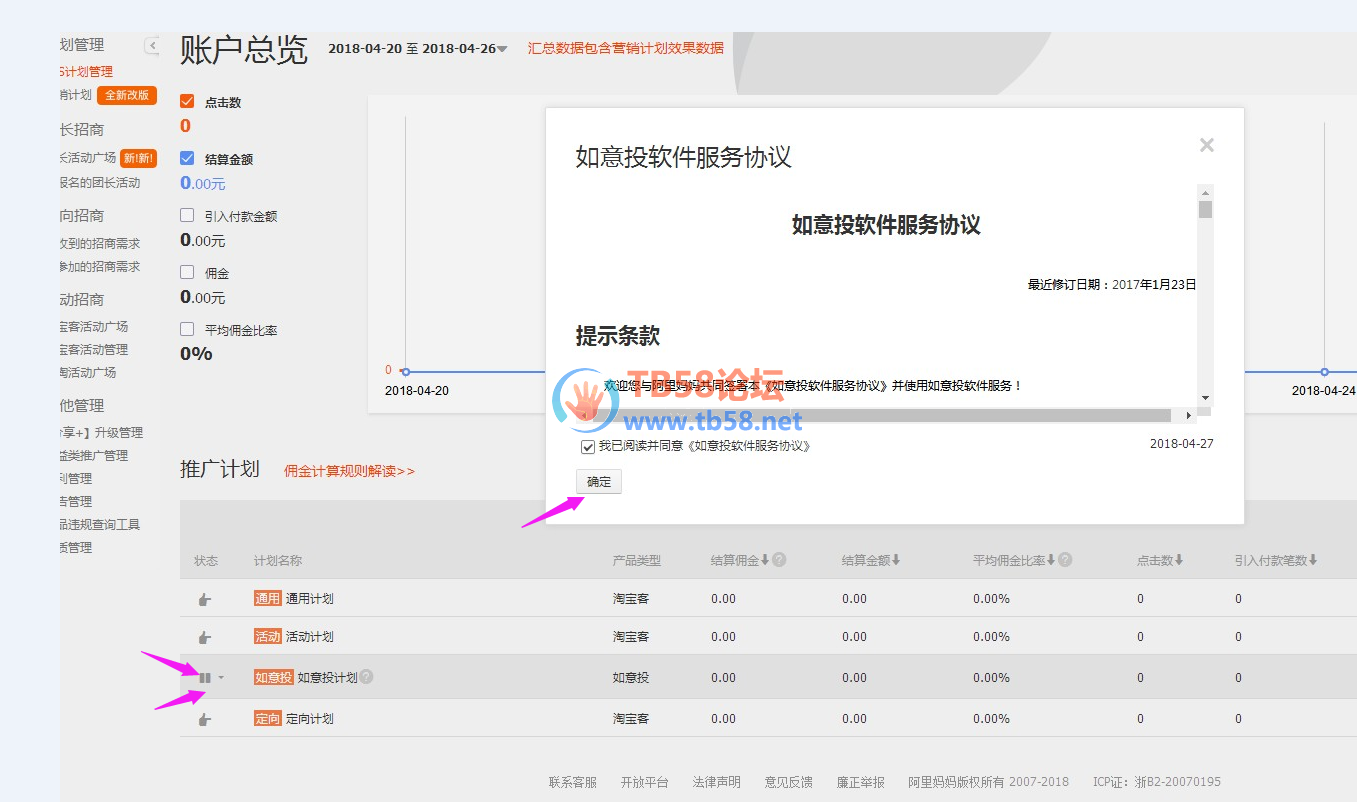The width and height of the screenshot is (1357, 802).
Task: Open 宝客活动广场 in sidebar
Action: 94,326
